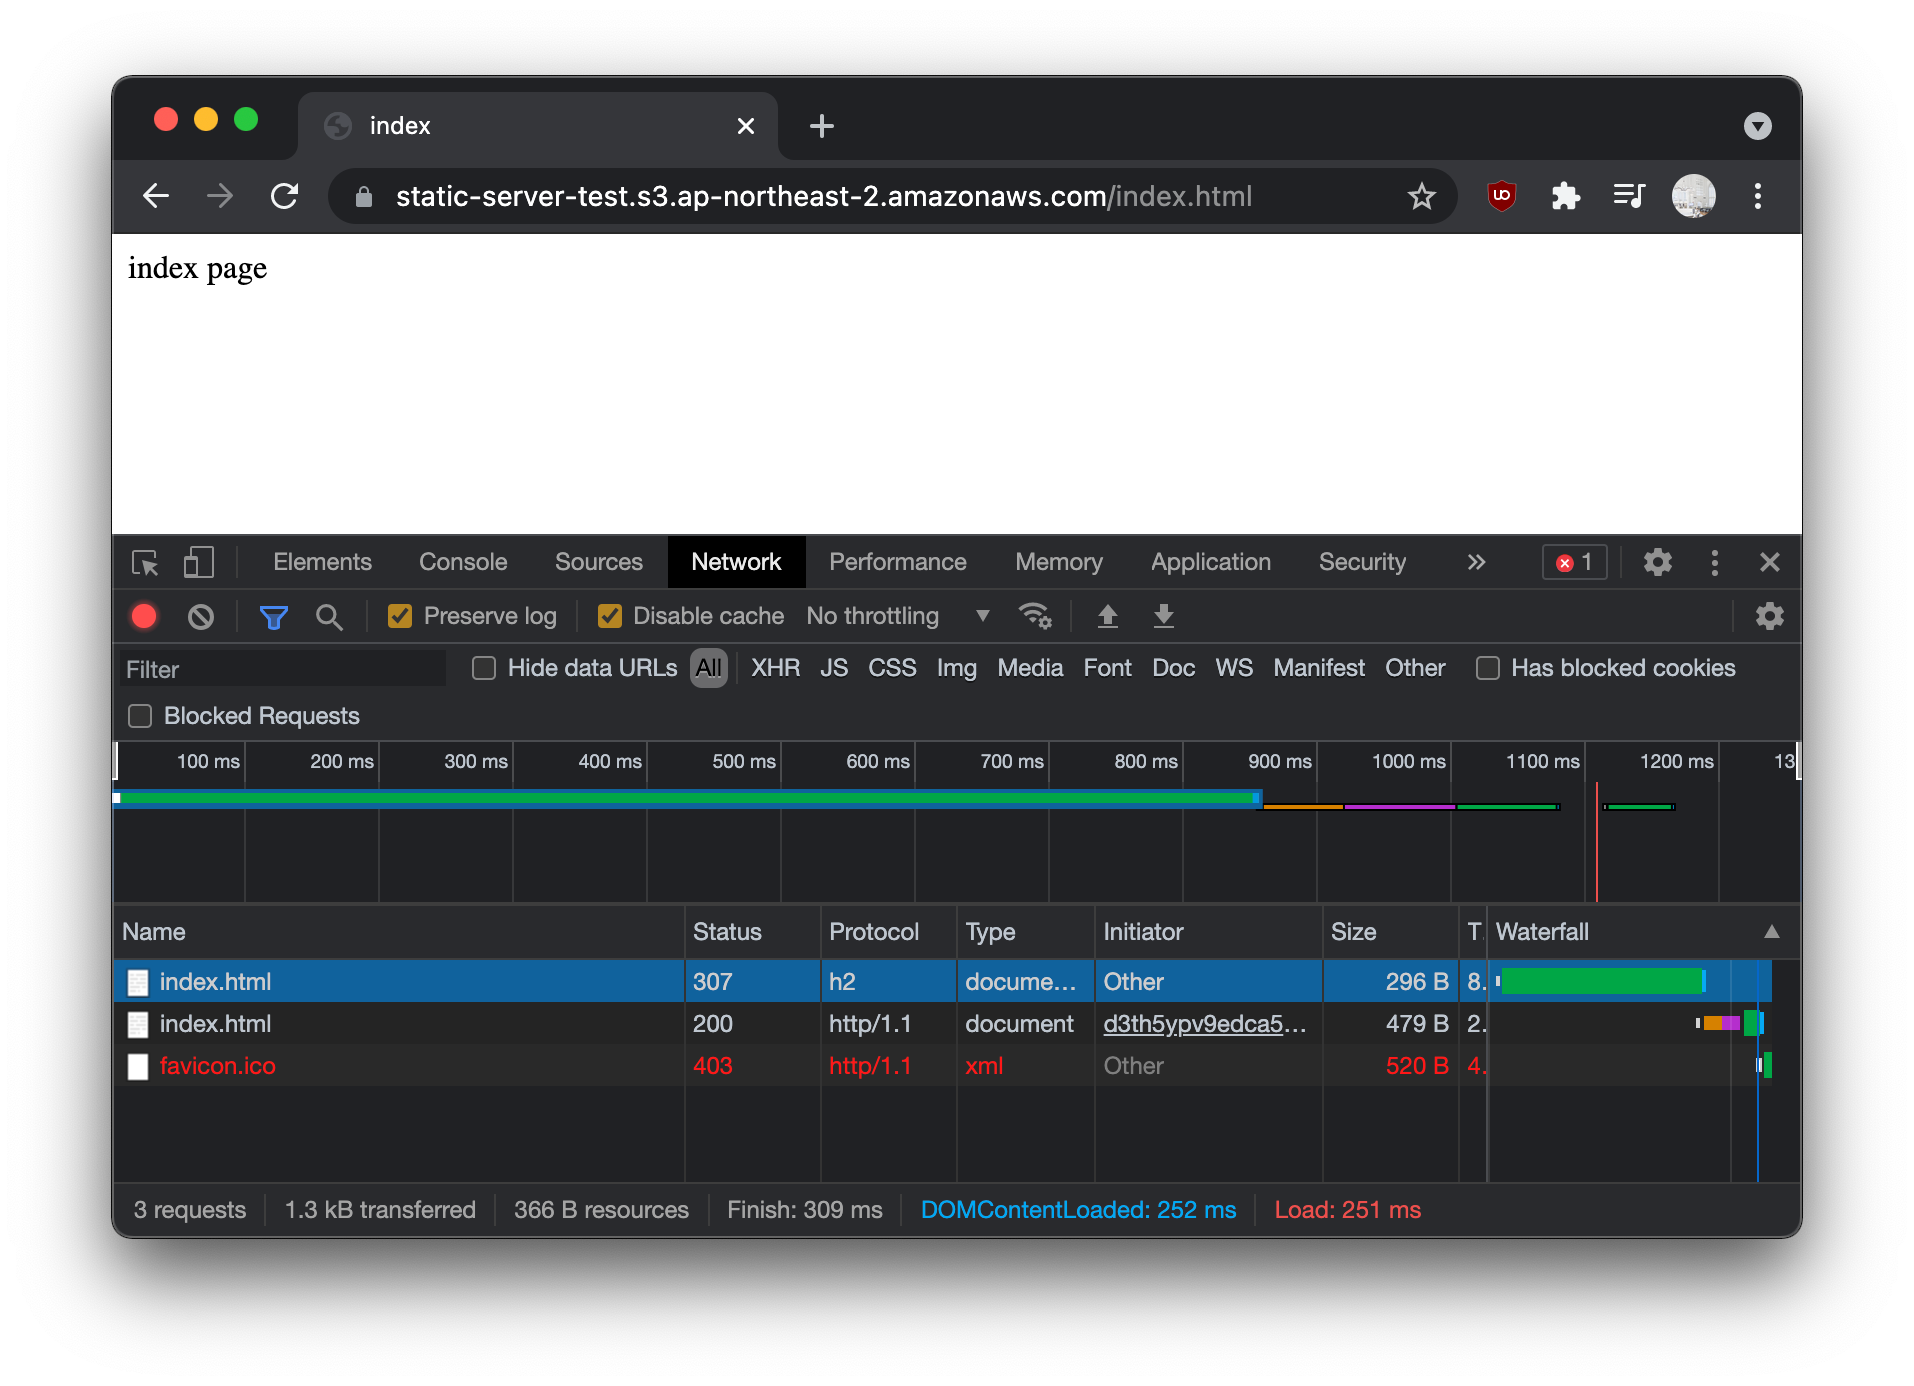Enable Hide data URLs checkbox
This screenshot has width=1914, height=1386.
point(484,668)
